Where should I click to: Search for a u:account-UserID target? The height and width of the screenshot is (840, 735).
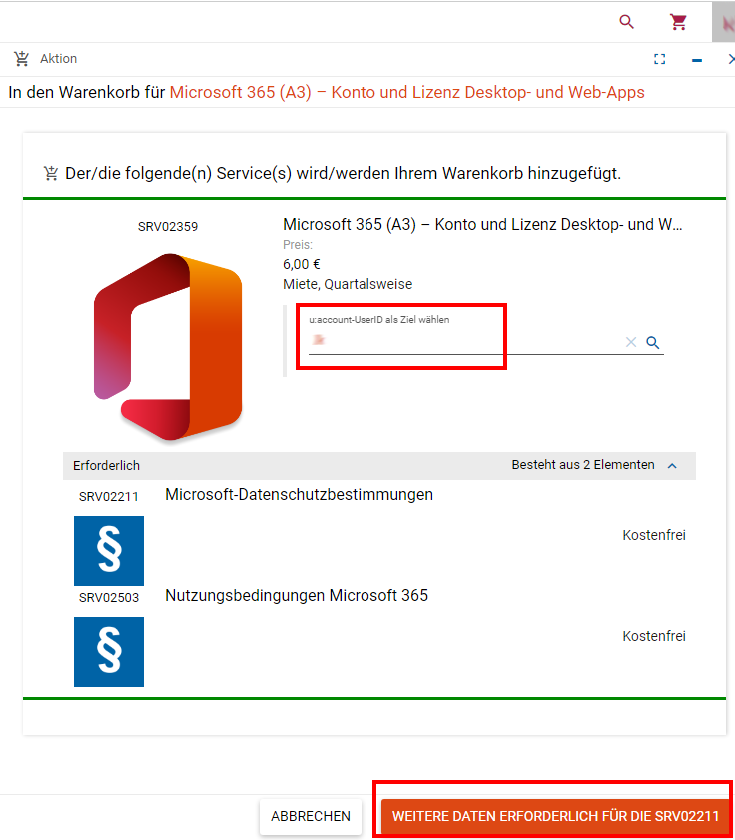(x=653, y=342)
